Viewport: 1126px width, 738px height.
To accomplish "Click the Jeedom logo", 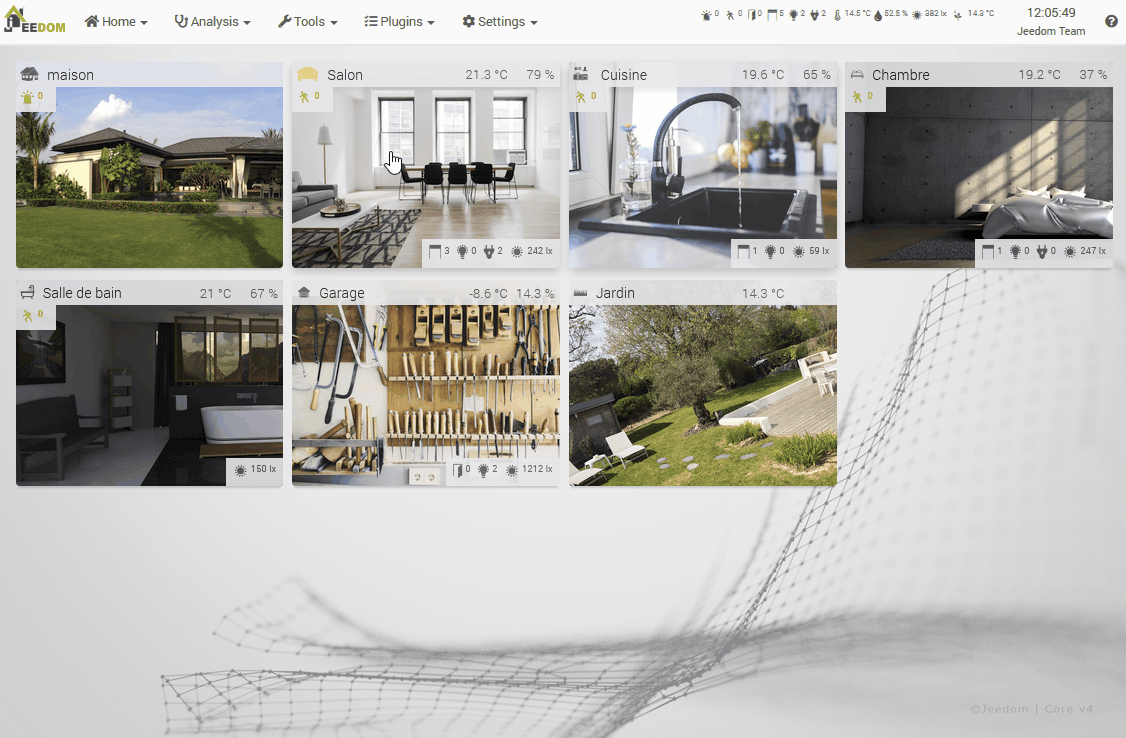I will tap(34, 21).
